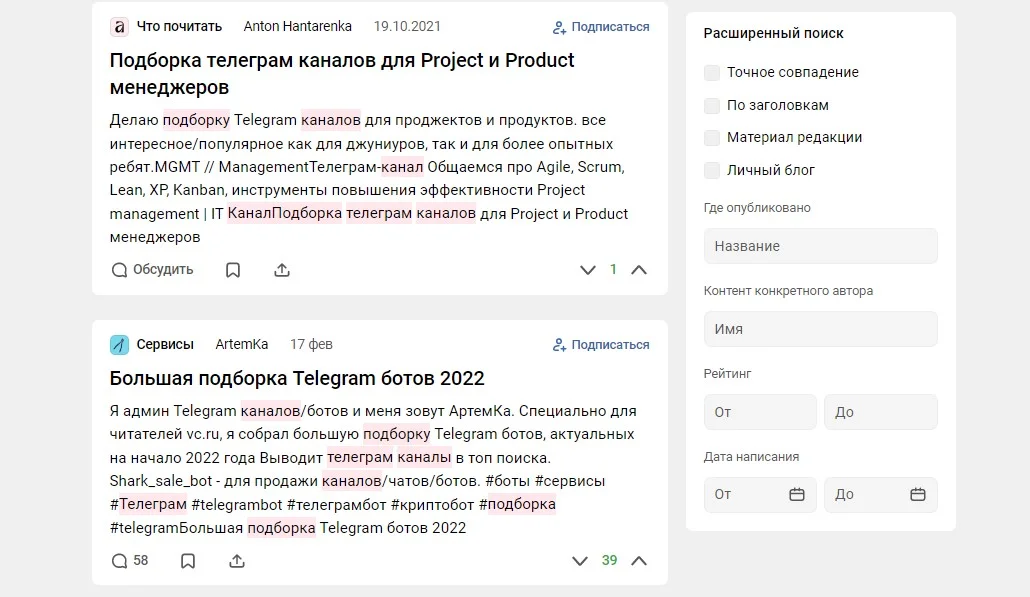Viewport: 1030px width, 597px height.
Task: Click 'Обсудить' under the first post
Action: (x=152, y=270)
